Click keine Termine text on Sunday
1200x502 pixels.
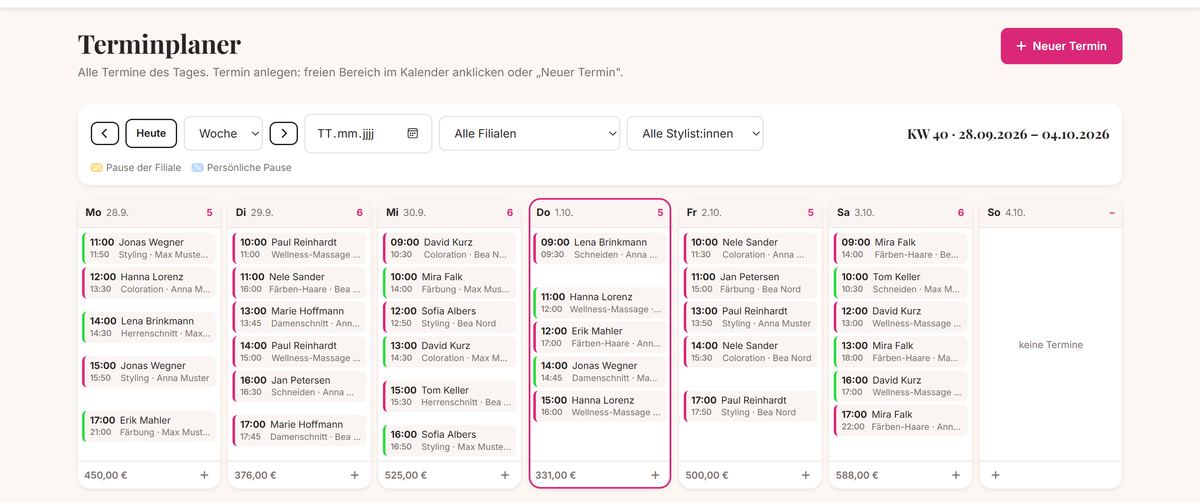click(1051, 345)
